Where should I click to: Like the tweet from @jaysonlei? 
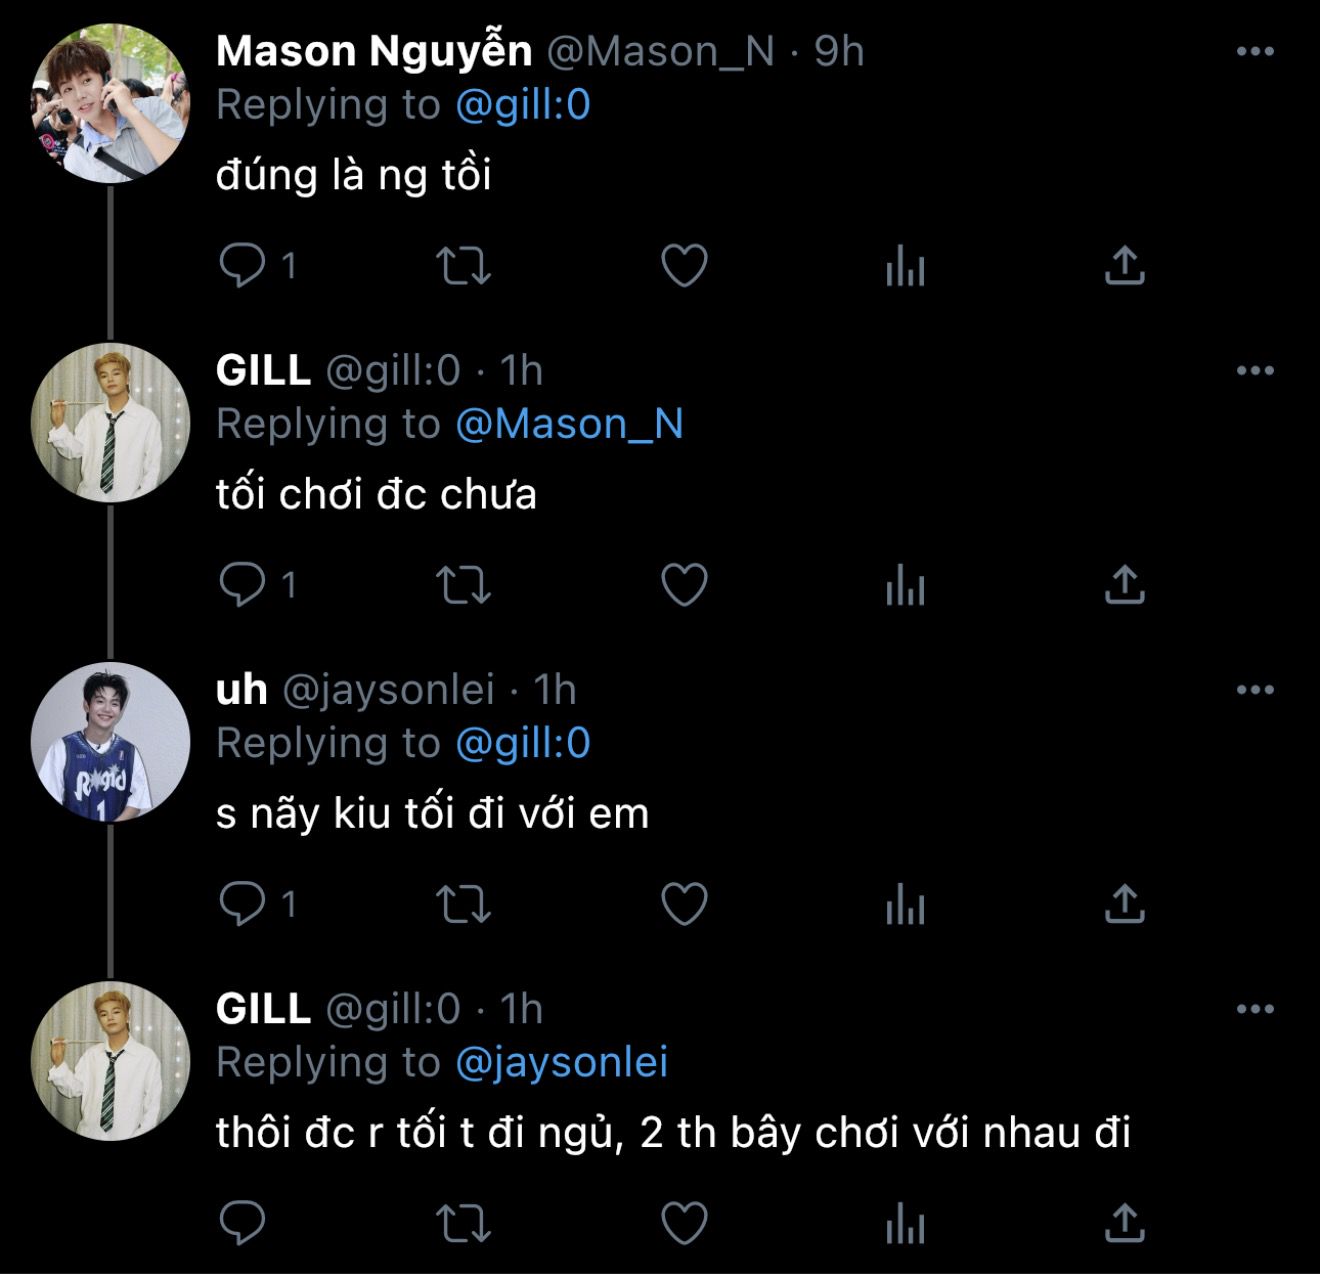pyautogui.click(x=685, y=904)
